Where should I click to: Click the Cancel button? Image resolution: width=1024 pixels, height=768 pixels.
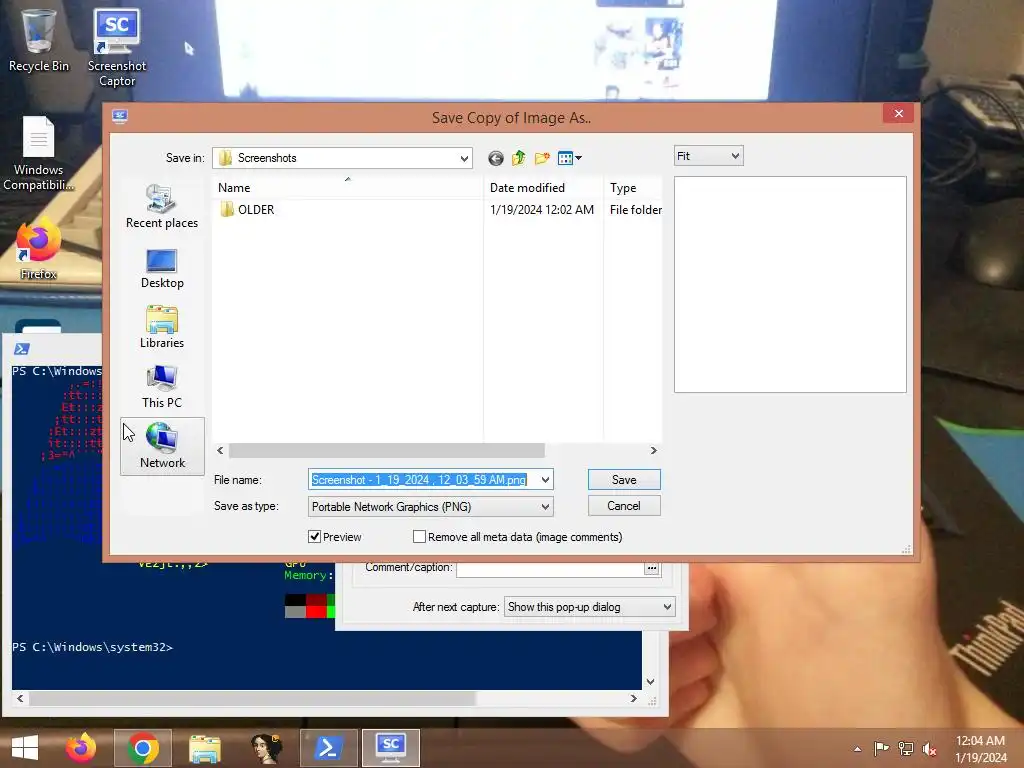click(624, 505)
